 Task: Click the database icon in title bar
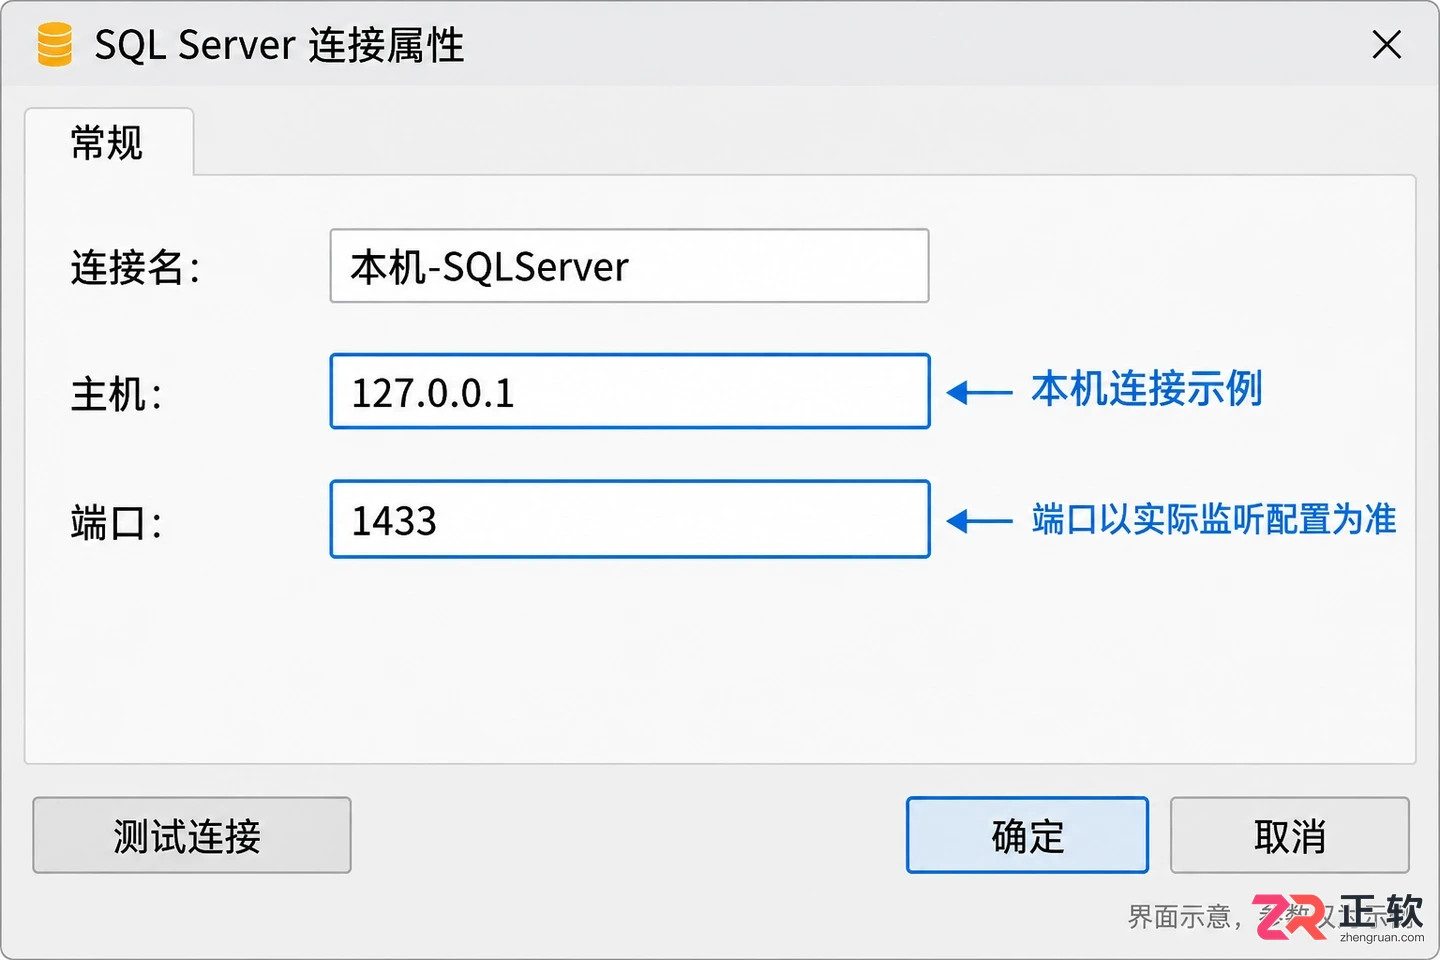54,45
